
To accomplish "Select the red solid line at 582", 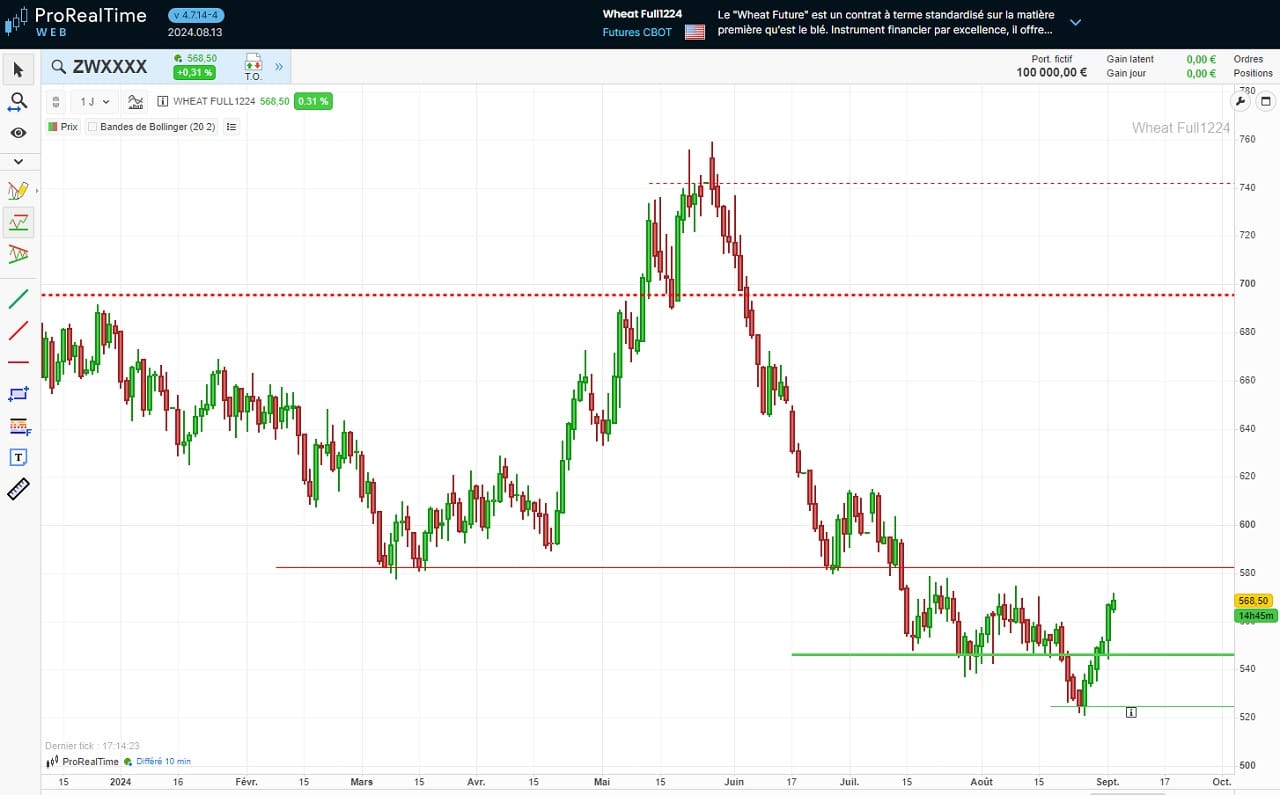I will coord(755,568).
